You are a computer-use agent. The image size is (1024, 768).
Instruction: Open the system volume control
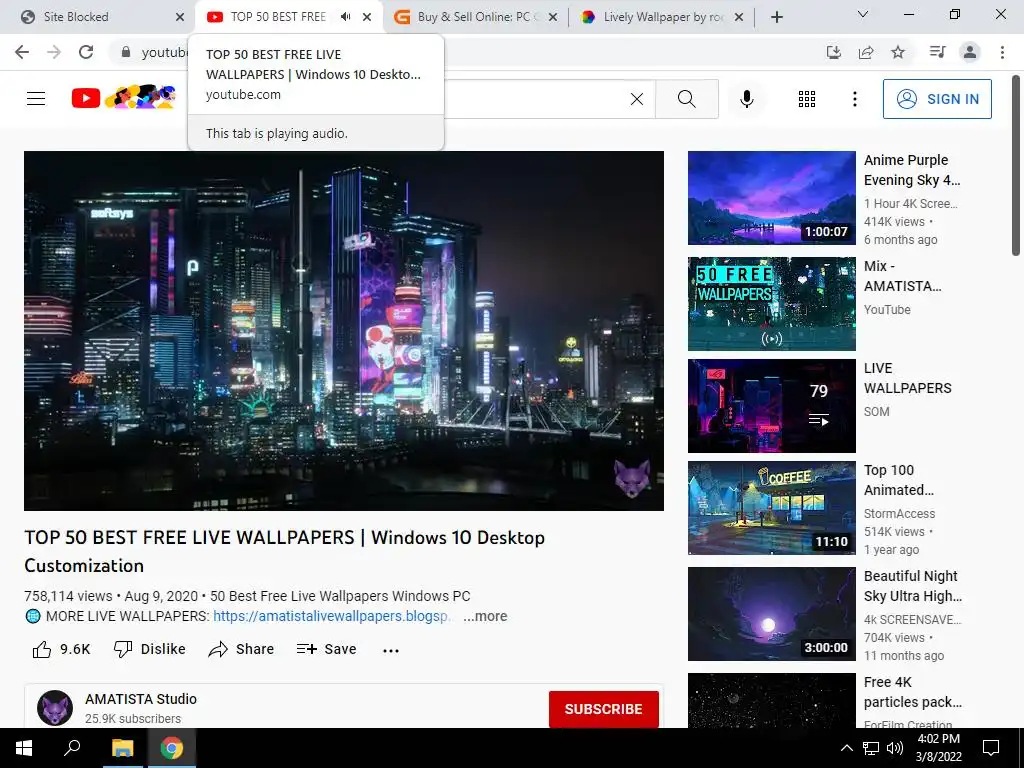click(x=895, y=748)
